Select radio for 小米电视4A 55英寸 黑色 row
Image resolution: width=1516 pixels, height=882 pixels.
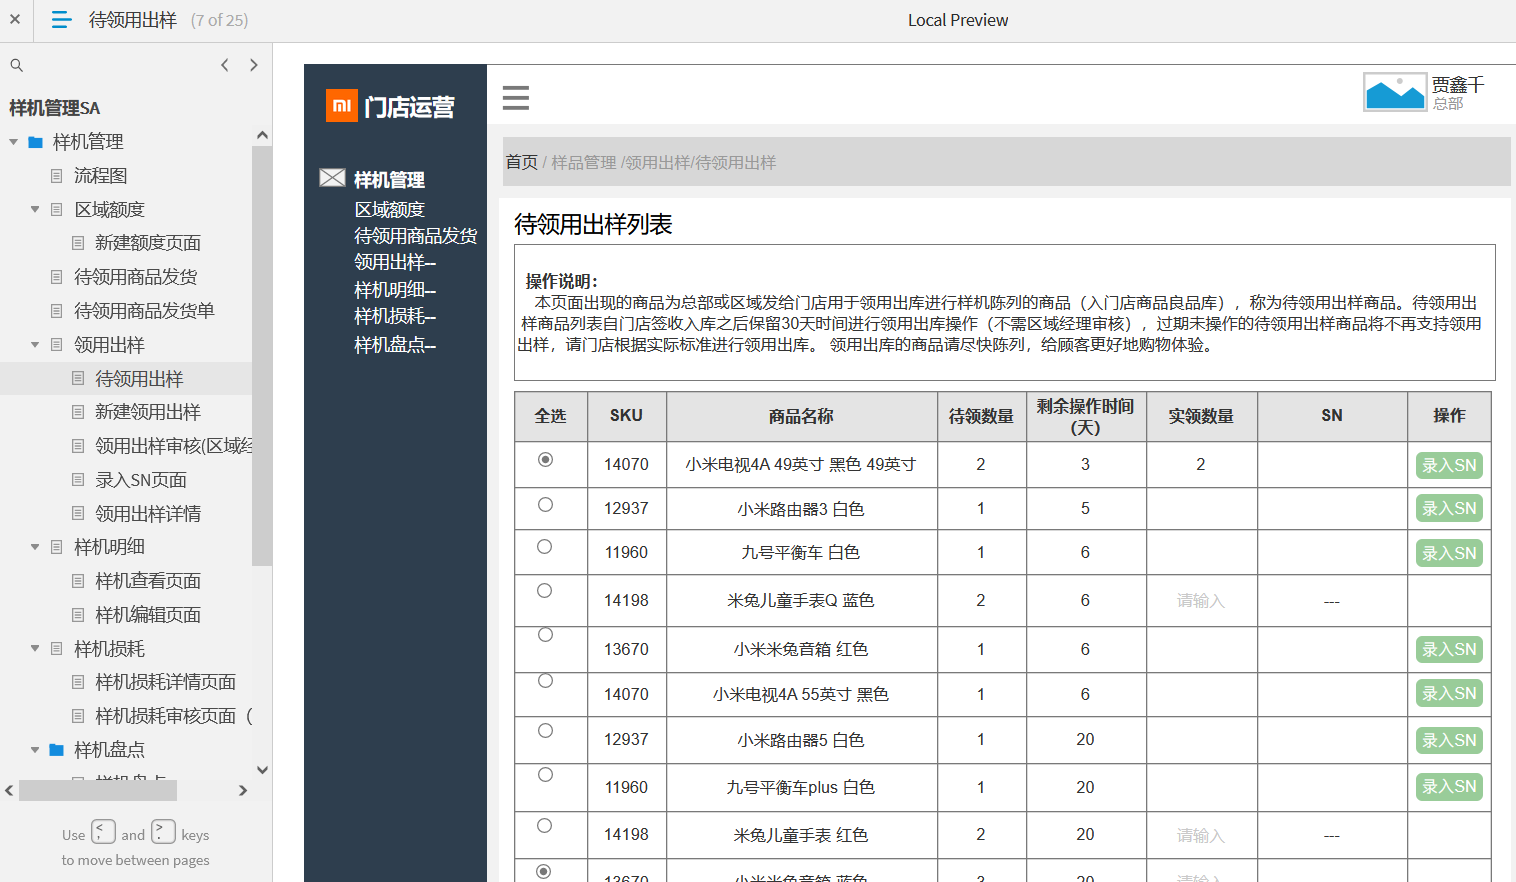point(545,681)
